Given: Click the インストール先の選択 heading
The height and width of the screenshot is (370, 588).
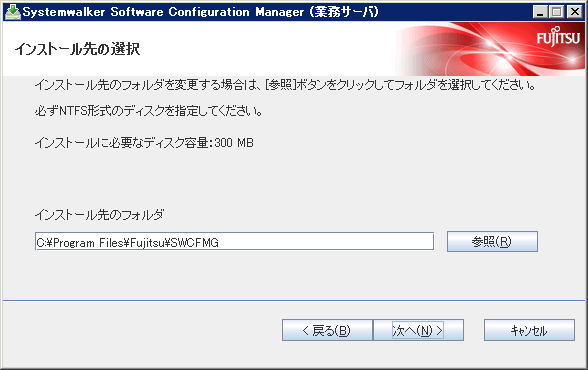Looking at the screenshot, I should tap(77, 49).
